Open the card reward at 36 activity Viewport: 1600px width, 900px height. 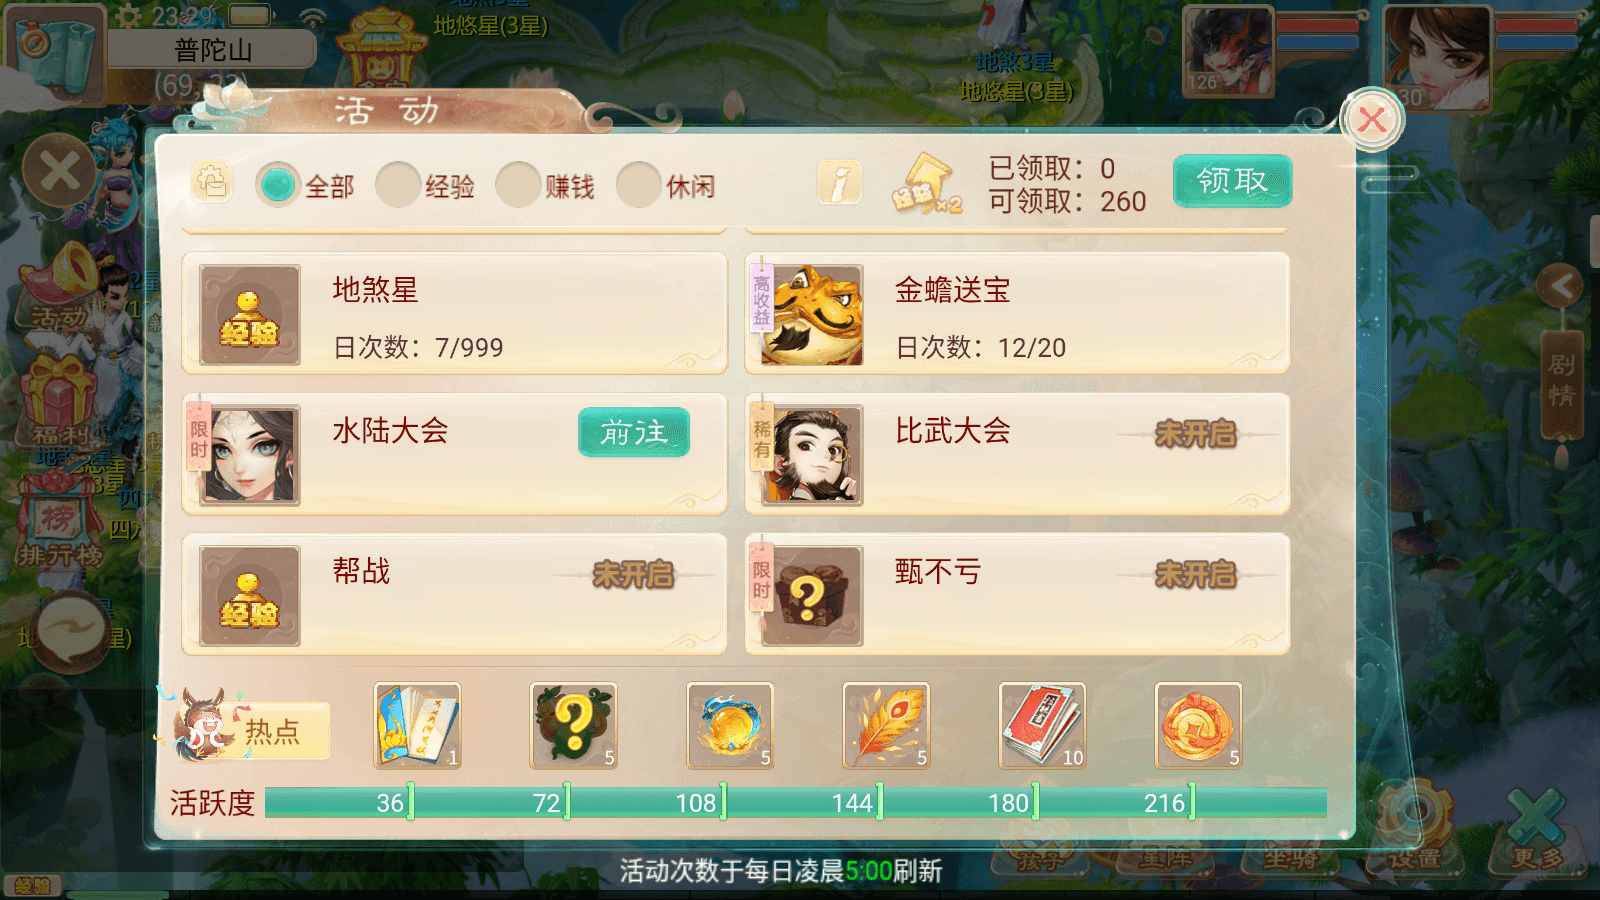point(417,726)
